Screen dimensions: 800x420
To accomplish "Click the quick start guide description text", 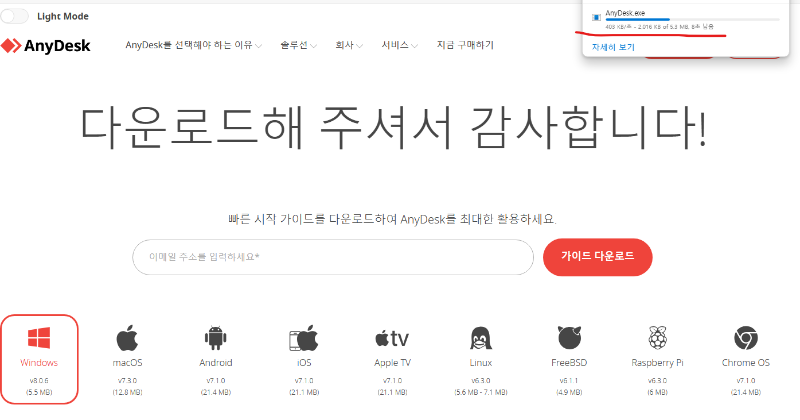I will 392,219.
